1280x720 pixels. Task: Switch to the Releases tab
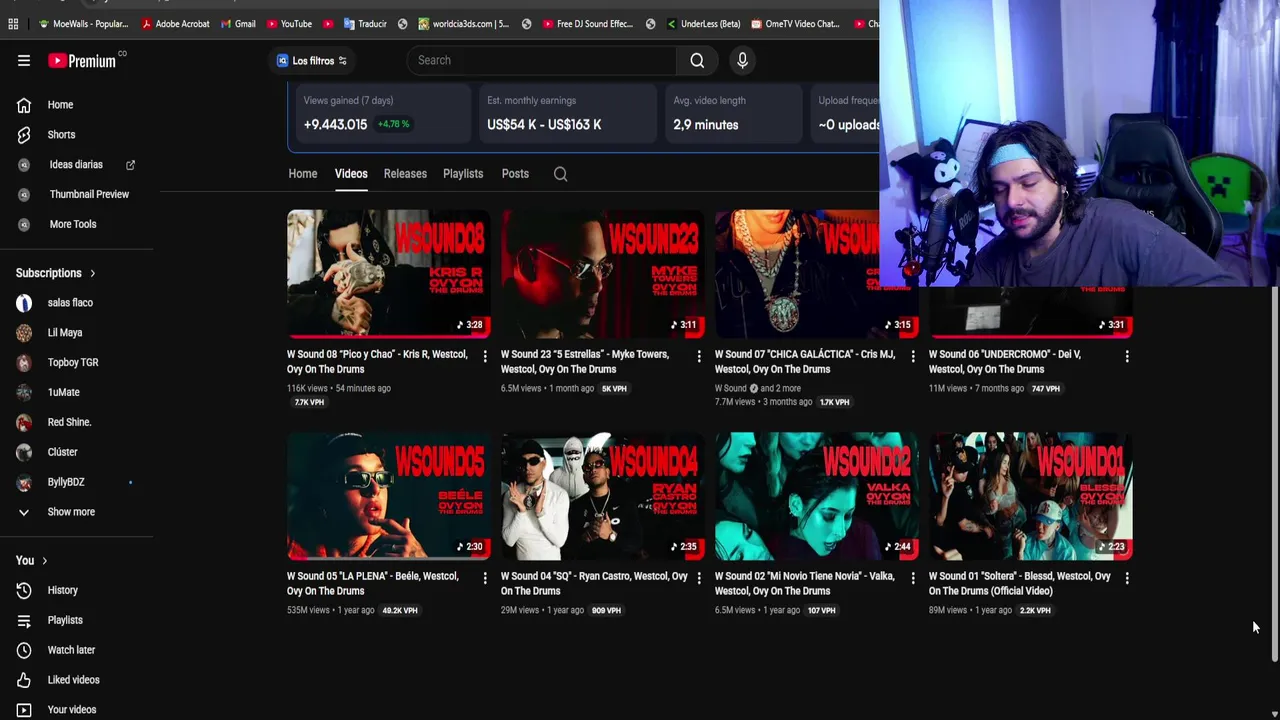405,174
